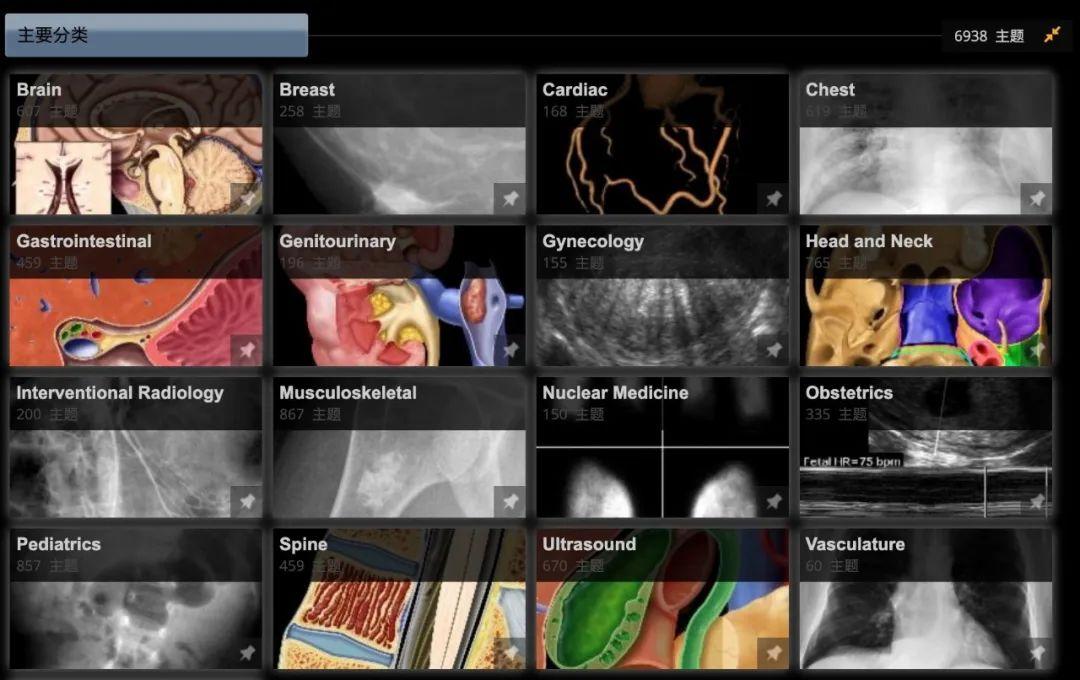Toggle pin on Pediatrics tile
The image size is (1080, 680).
point(247,652)
